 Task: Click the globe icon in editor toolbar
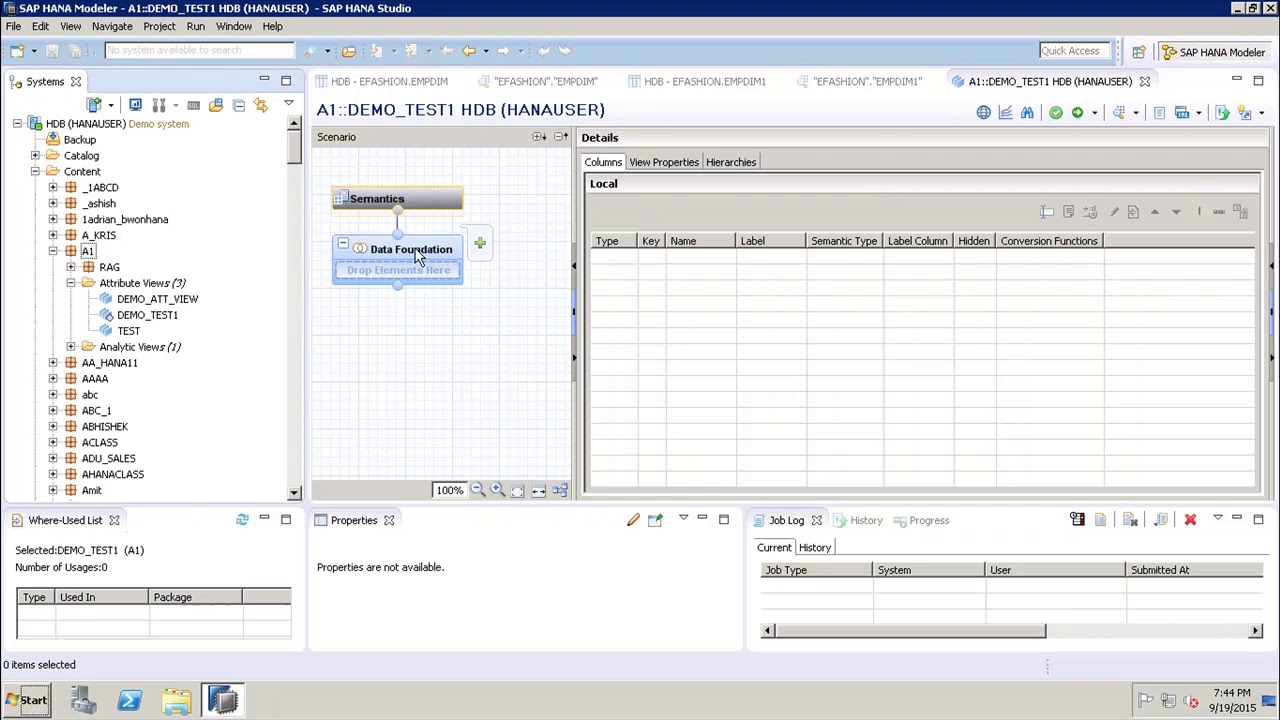pyautogui.click(x=984, y=113)
